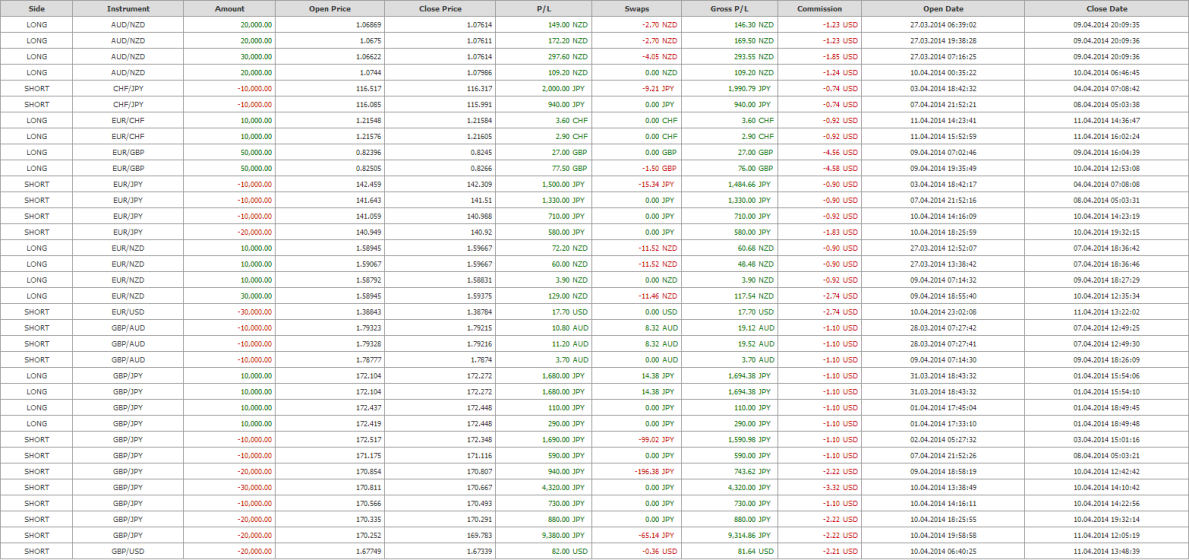This screenshot has height=560, width=1189.
Task: Sort by the Open Date header
Action: coord(943,9)
